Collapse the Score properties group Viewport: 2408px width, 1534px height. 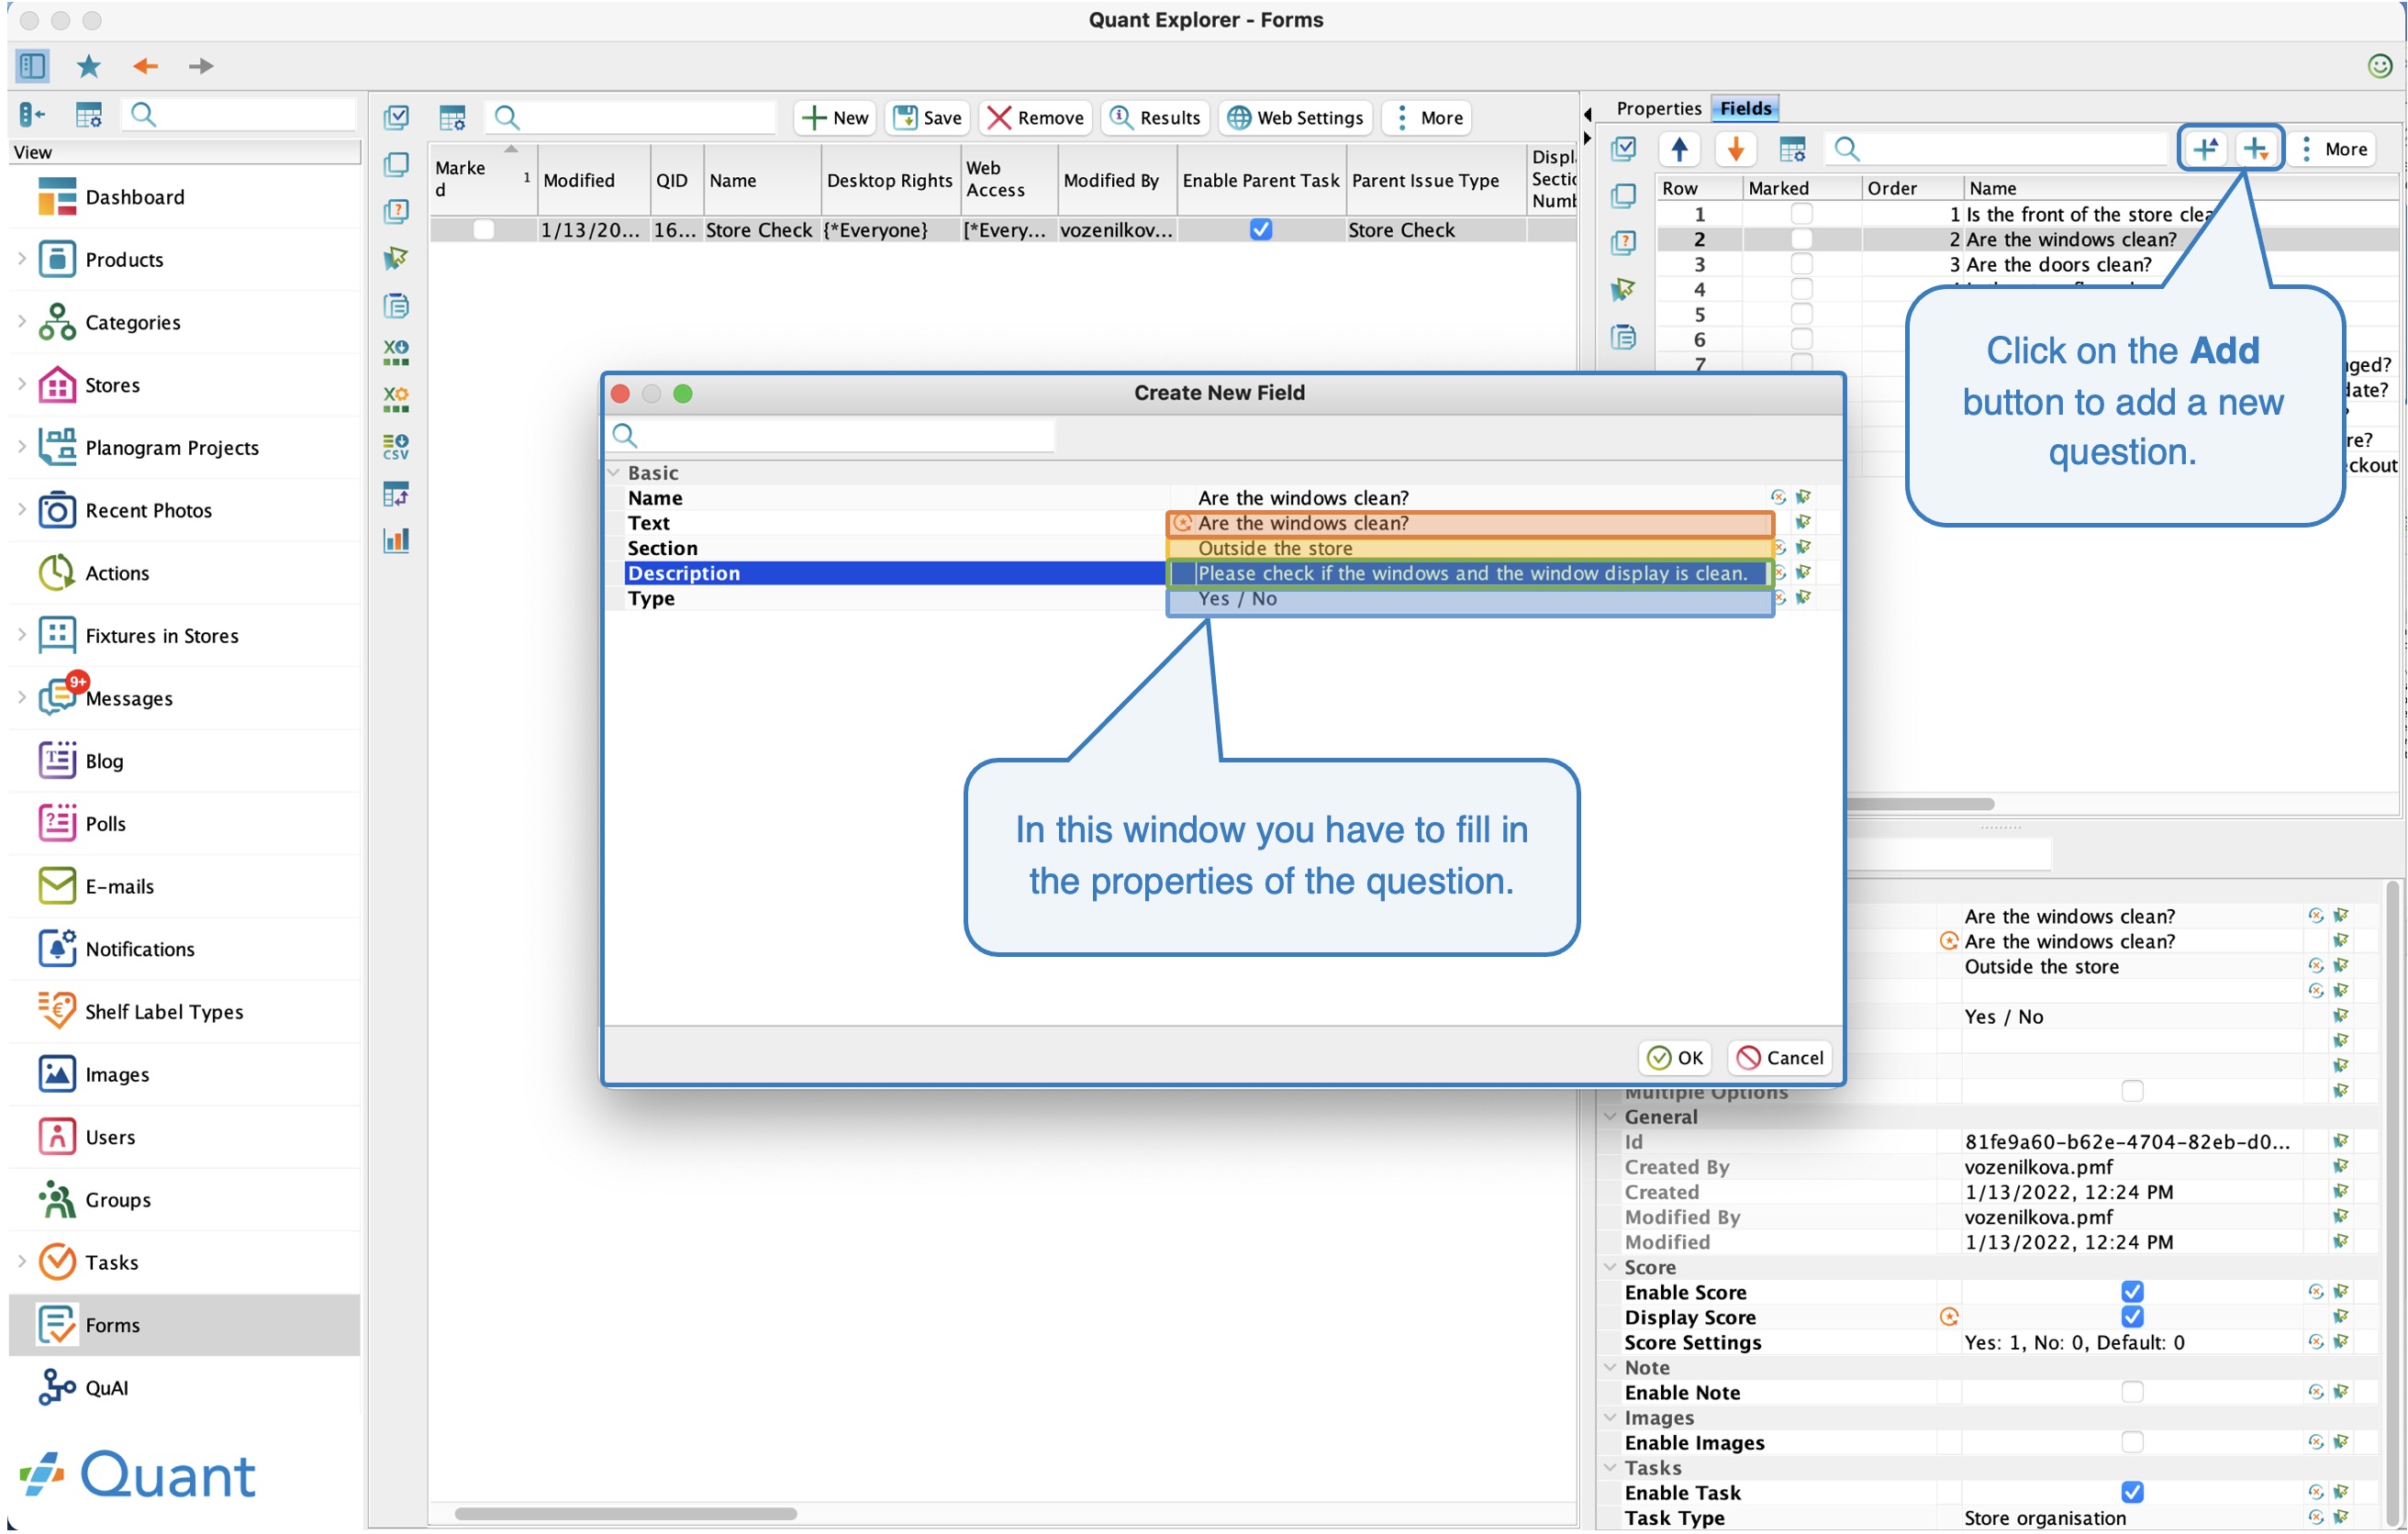click(1610, 1267)
